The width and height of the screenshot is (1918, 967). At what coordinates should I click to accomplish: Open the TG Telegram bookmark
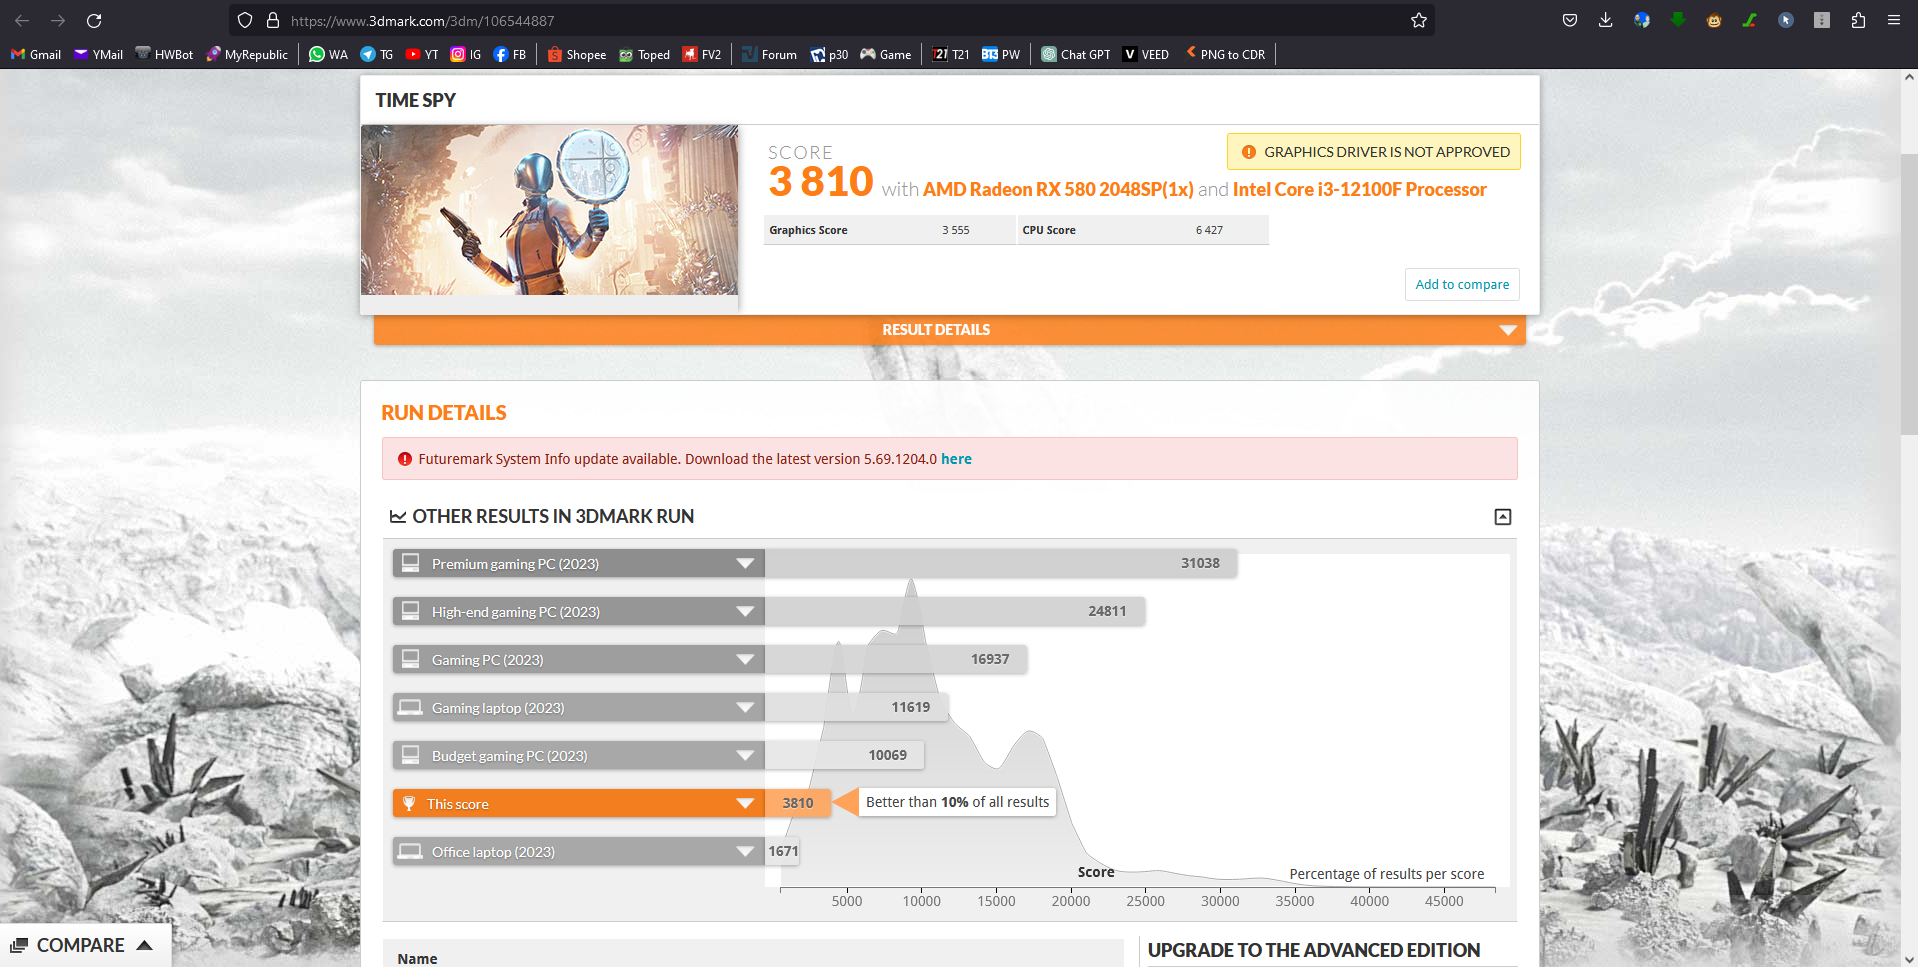click(377, 54)
